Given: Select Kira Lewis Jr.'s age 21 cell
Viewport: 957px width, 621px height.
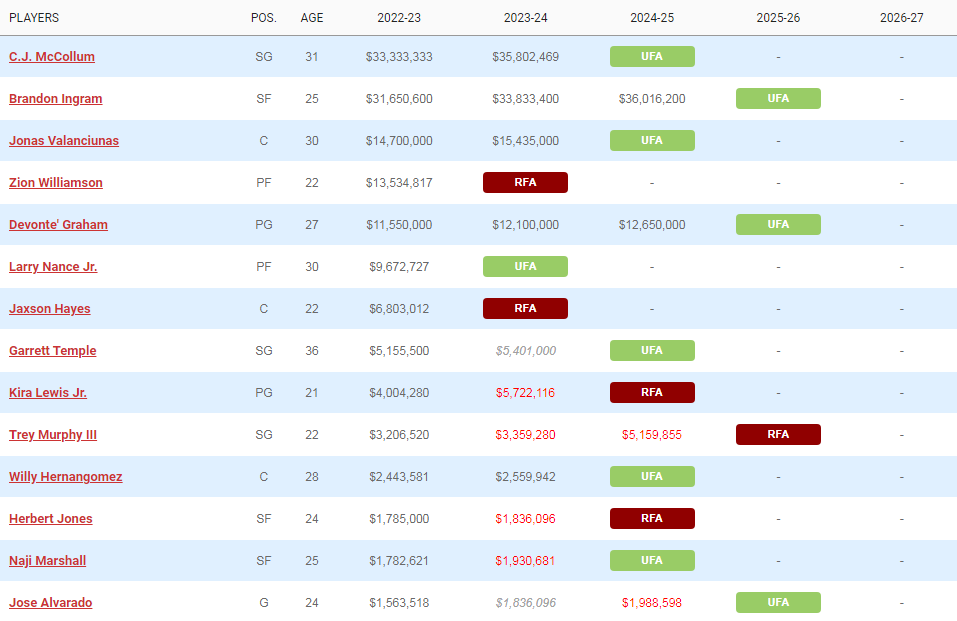Looking at the screenshot, I should point(312,393).
